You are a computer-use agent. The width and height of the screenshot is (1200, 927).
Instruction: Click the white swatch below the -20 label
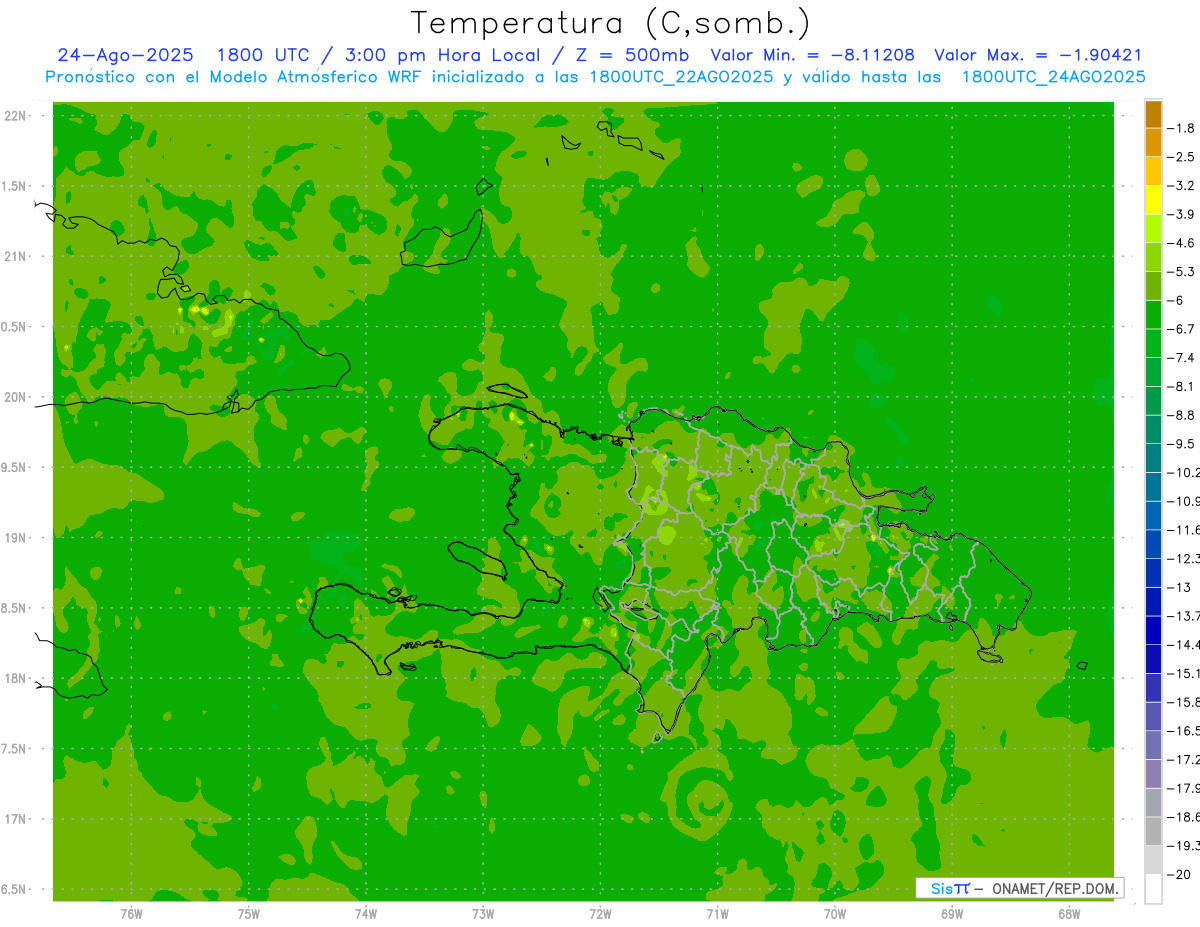point(1153,888)
